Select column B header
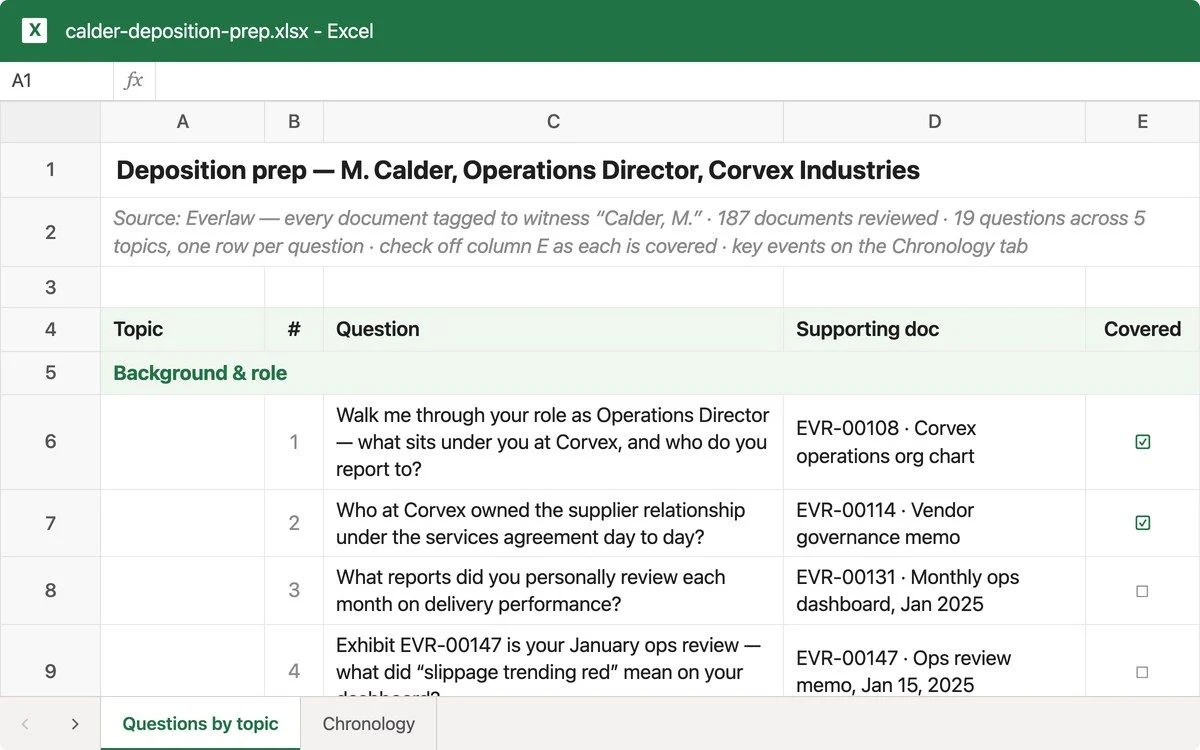Image resolution: width=1200 pixels, height=750 pixels. pos(294,122)
